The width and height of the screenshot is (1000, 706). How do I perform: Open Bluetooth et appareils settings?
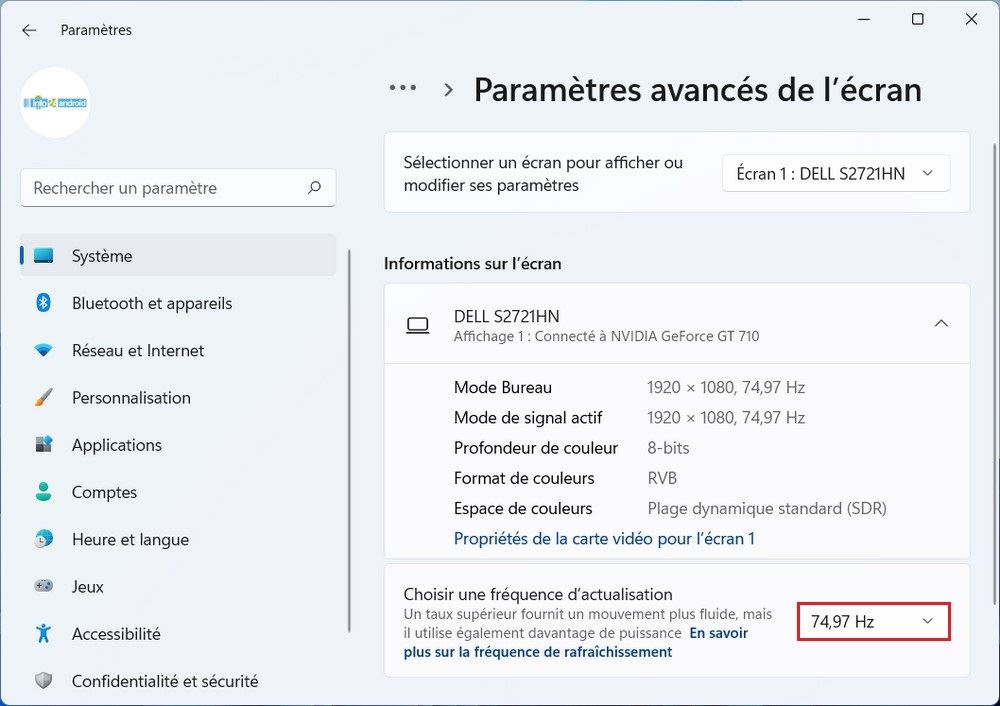pyautogui.click(x=44, y=303)
